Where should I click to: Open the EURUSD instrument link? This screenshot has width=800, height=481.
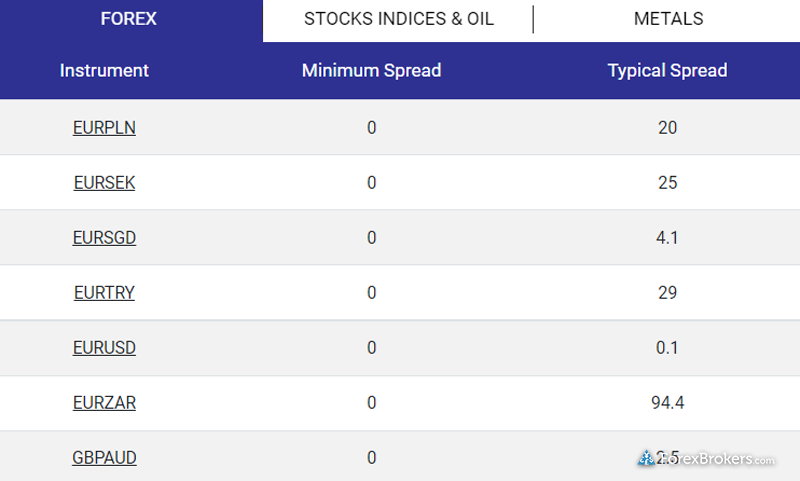point(104,348)
